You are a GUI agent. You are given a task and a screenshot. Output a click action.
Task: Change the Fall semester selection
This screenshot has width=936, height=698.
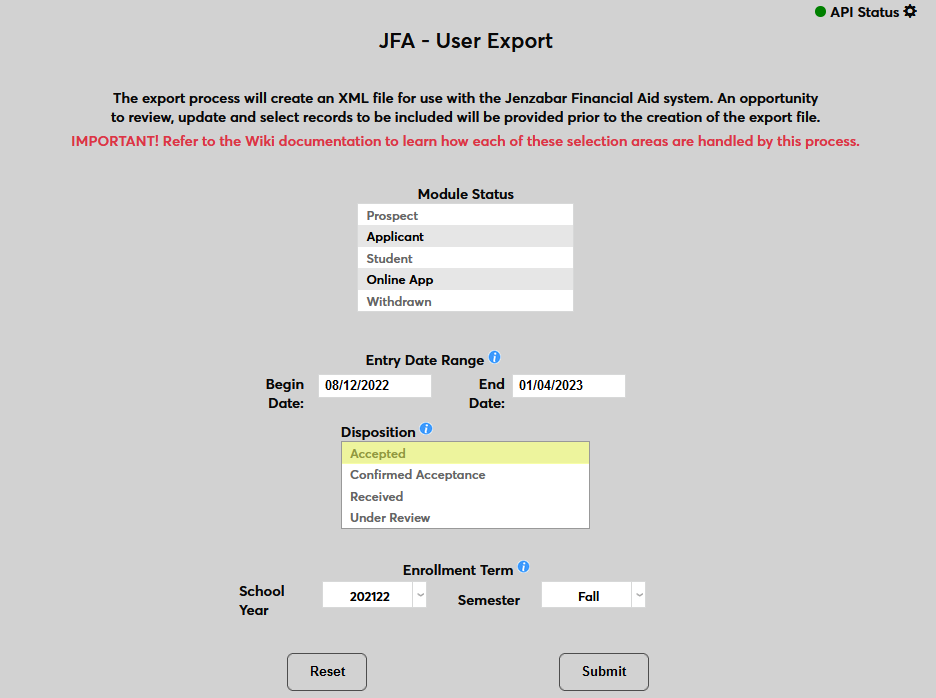pos(593,594)
